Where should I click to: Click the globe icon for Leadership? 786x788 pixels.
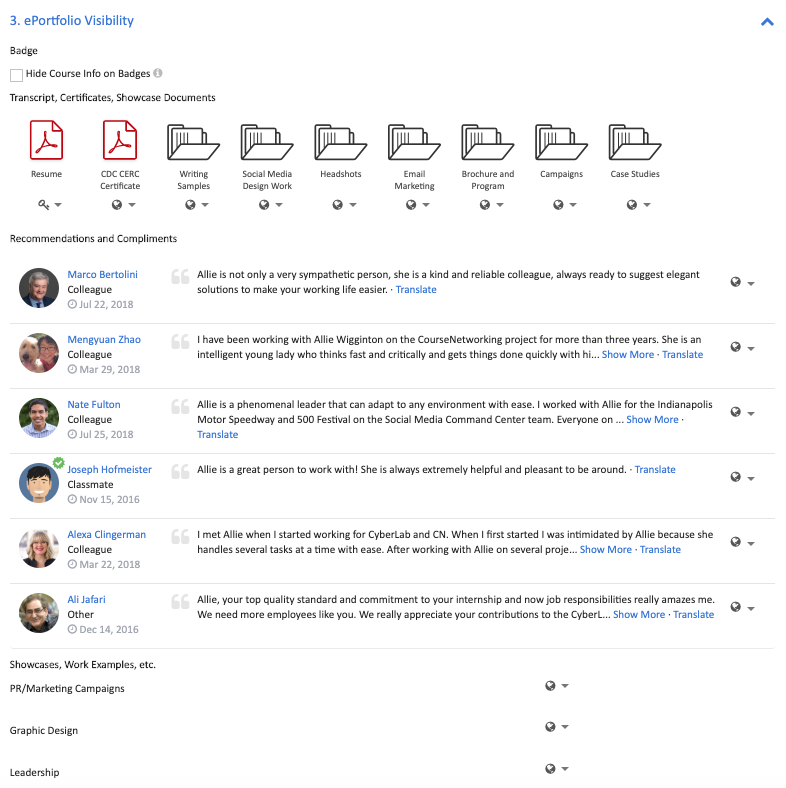[550, 768]
